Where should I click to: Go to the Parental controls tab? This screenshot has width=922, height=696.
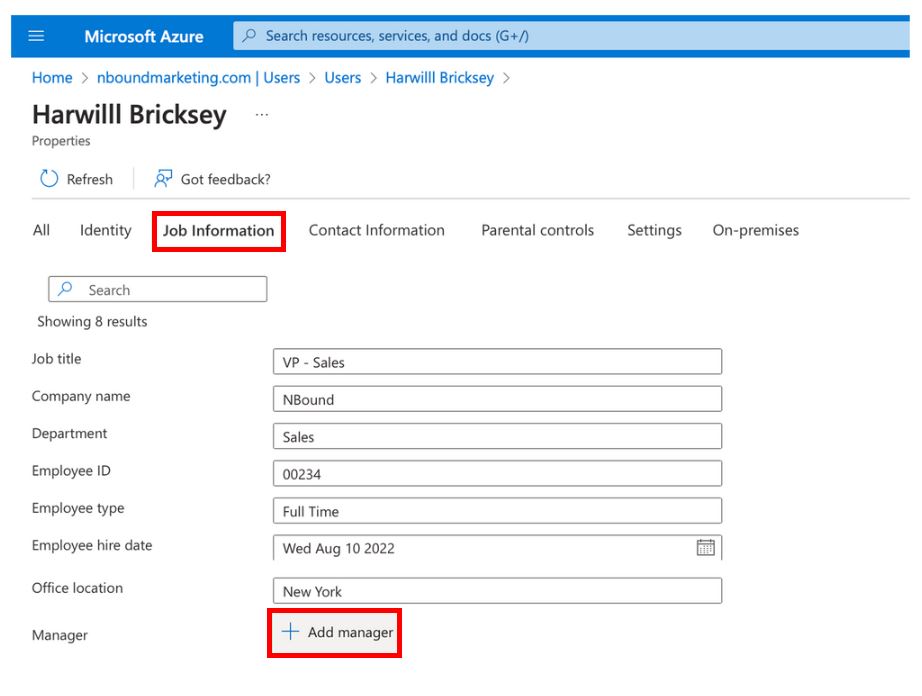coord(537,230)
